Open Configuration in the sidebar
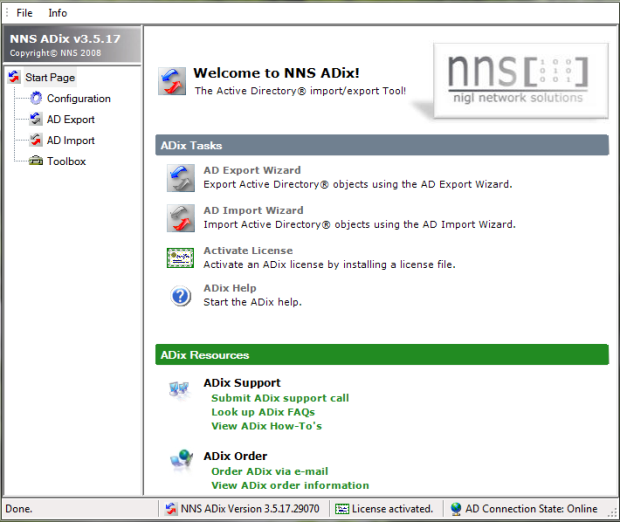The height and width of the screenshot is (522, 620). click(x=79, y=98)
